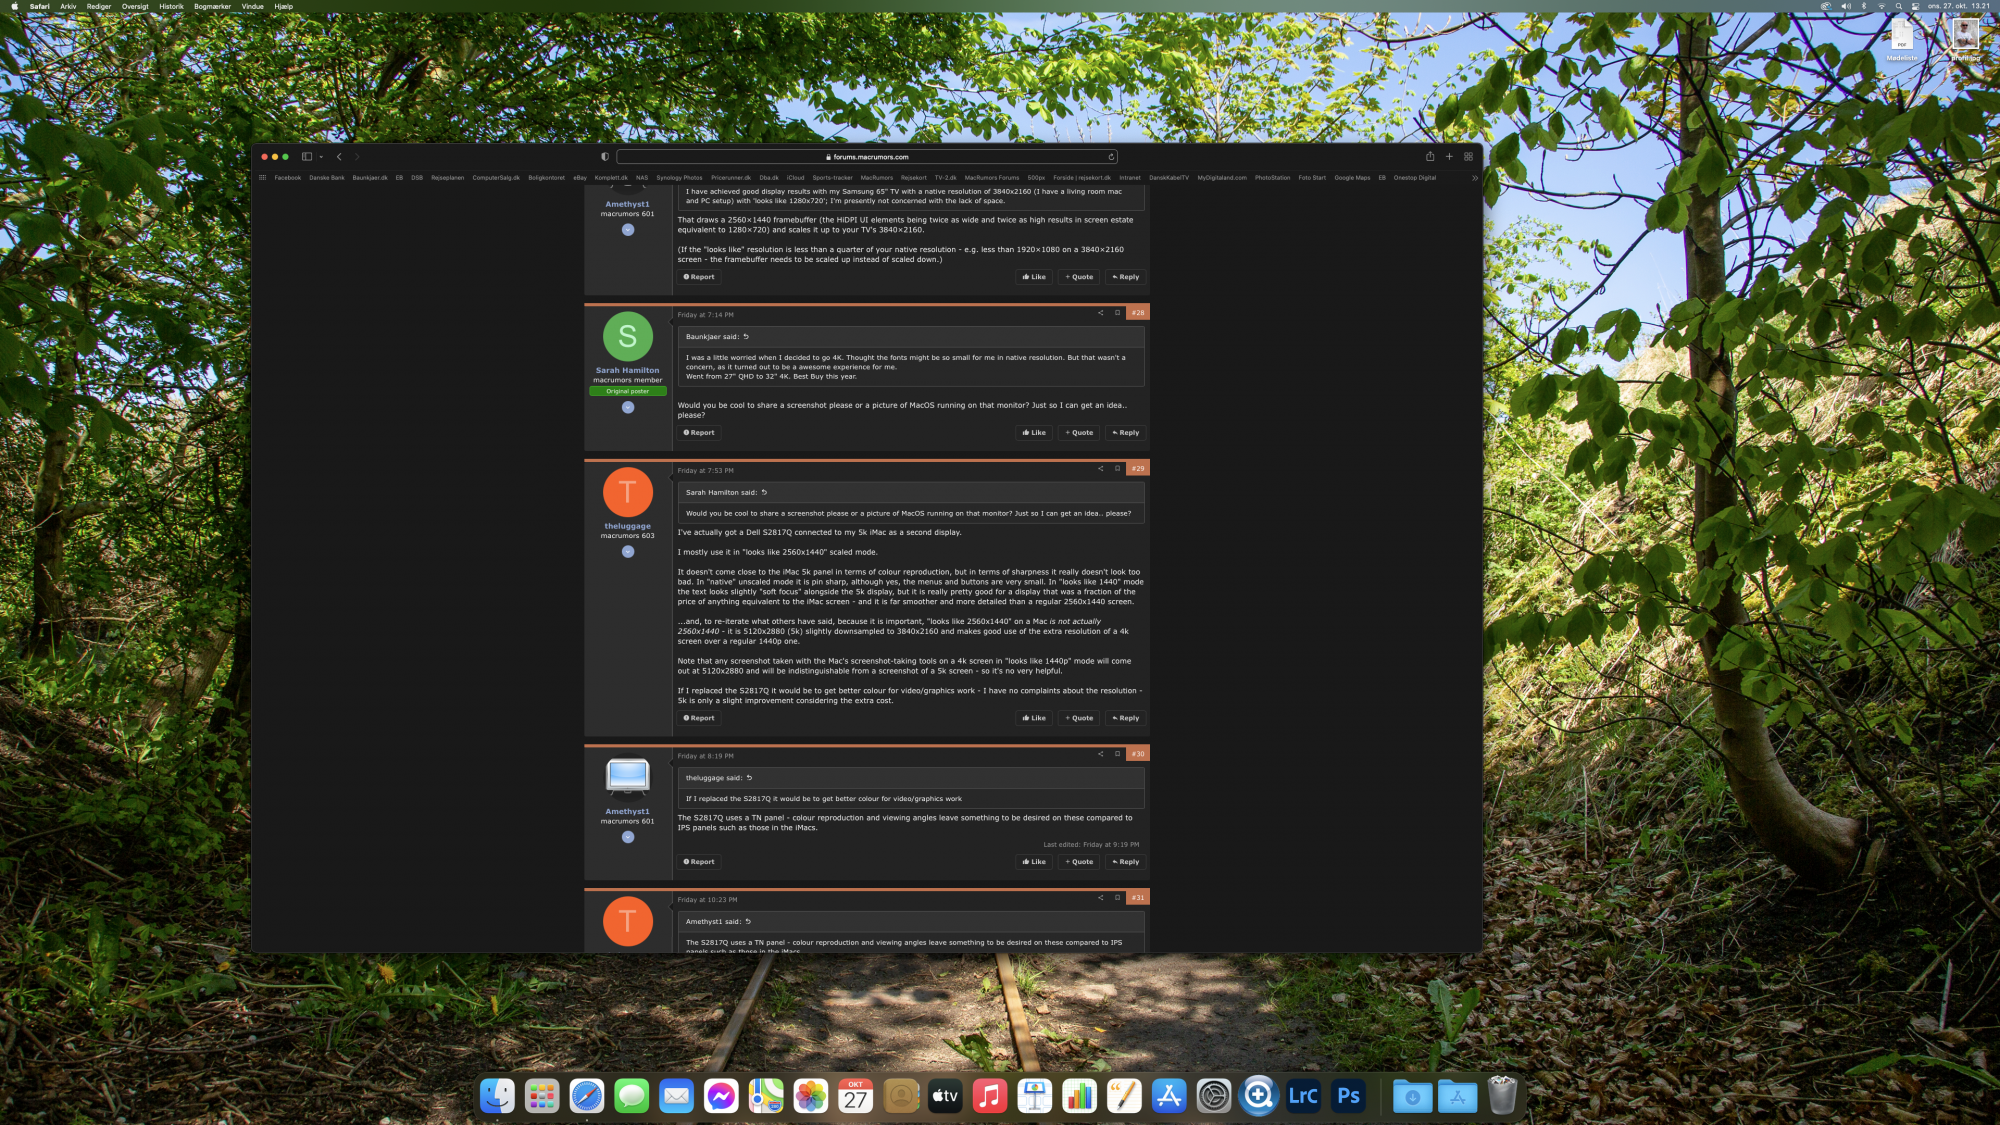The image size is (2000, 1125).
Task: Open the Historik menu
Action: click(171, 6)
